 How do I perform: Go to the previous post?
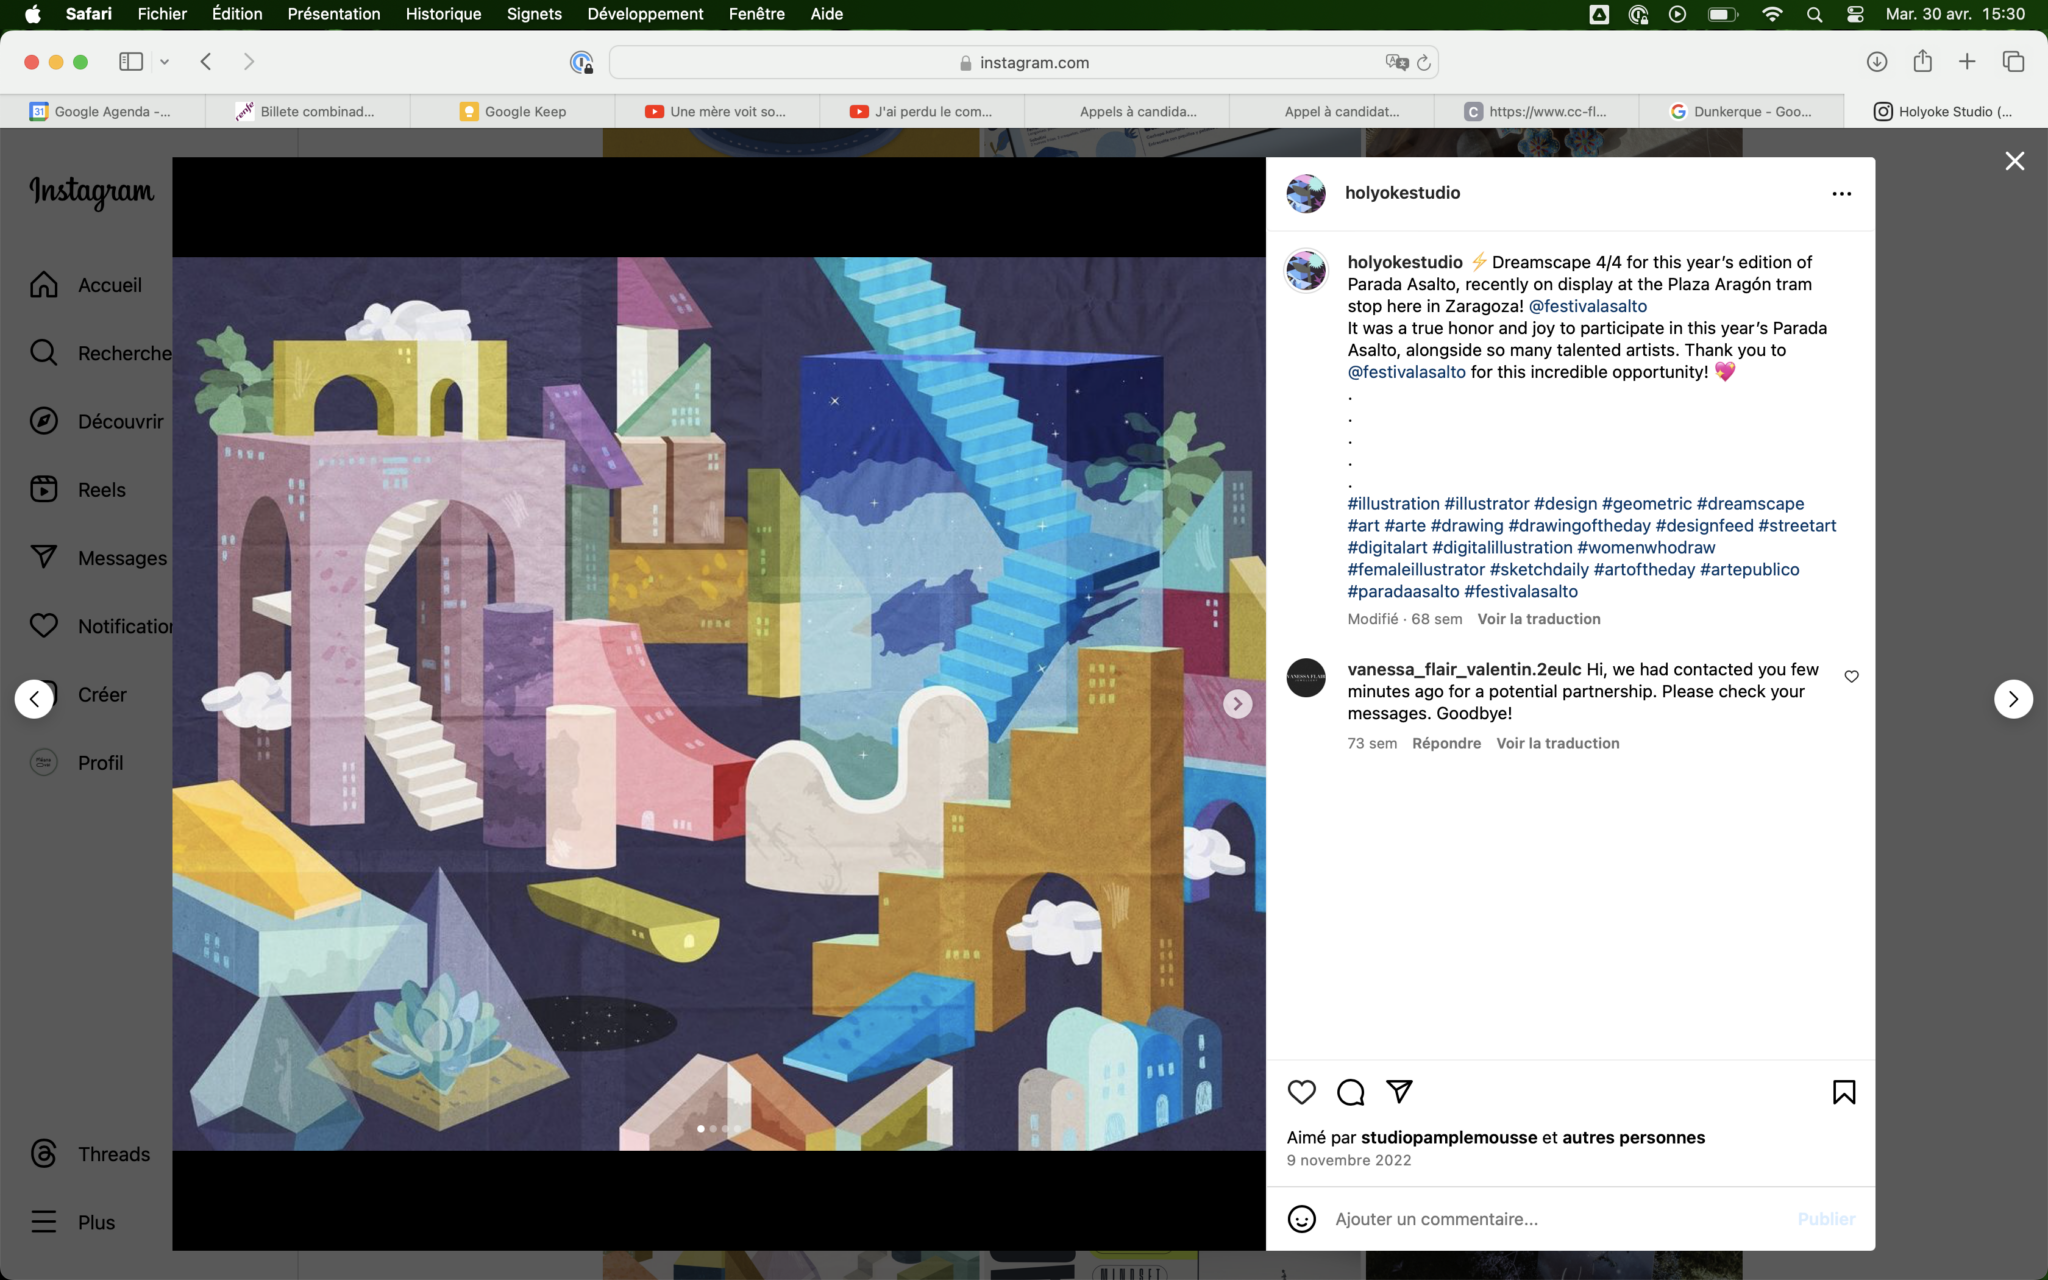pyautogui.click(x=34, y=699)
